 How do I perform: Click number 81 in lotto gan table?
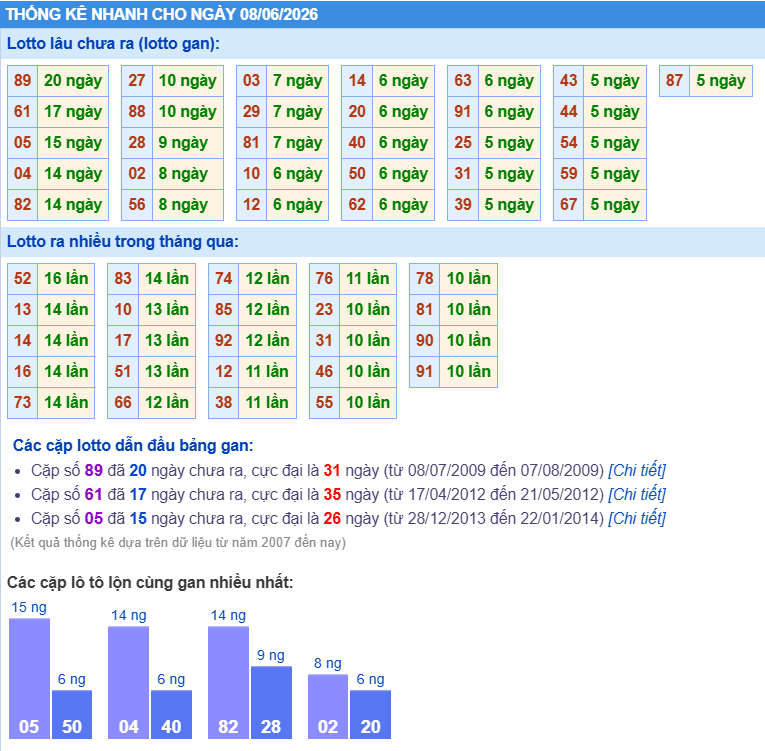click(251, 142)
